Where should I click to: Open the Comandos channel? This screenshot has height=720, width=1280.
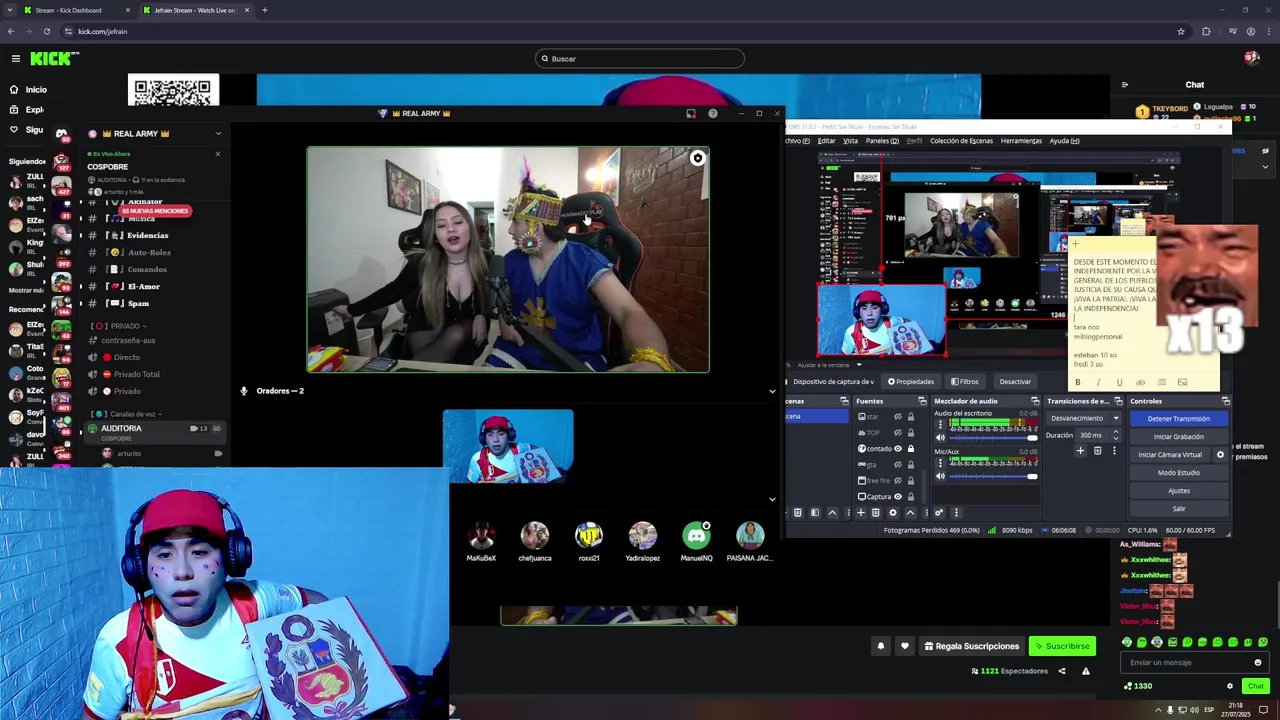tap(147, 269)
